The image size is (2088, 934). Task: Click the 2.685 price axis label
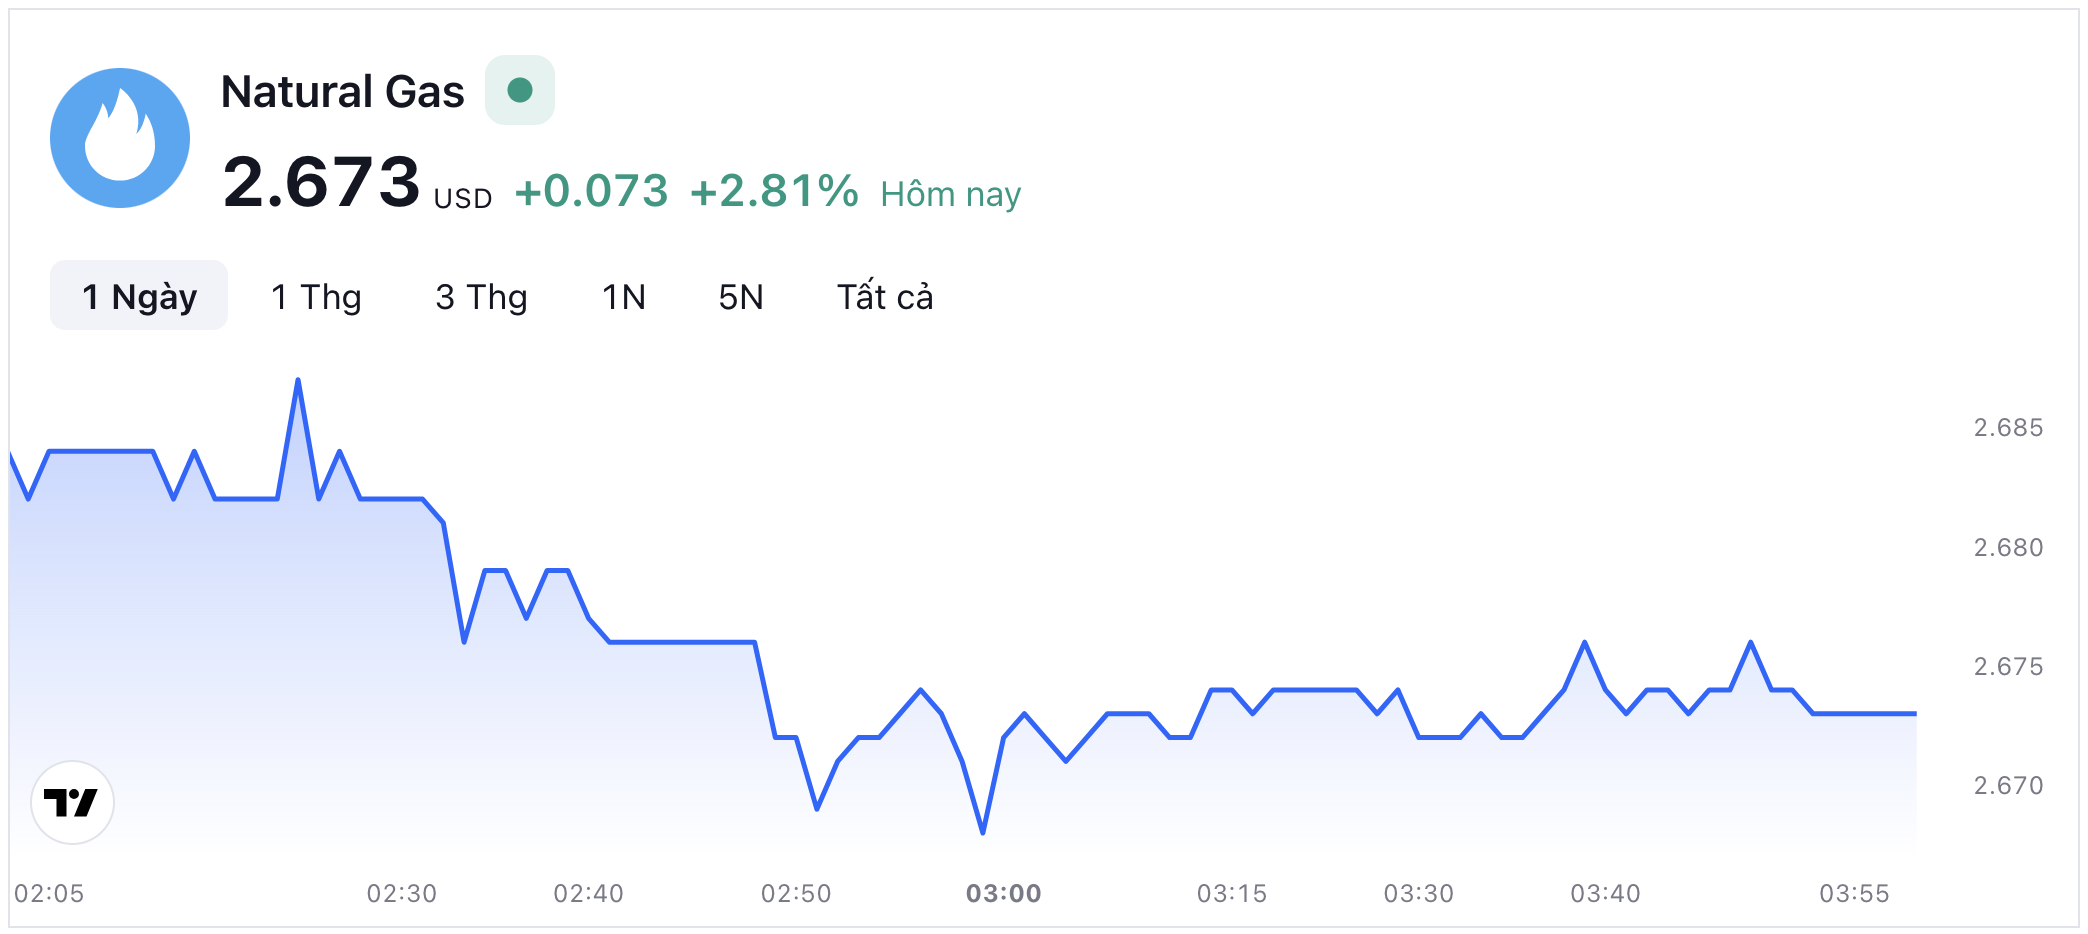[x=2008, y=428]
